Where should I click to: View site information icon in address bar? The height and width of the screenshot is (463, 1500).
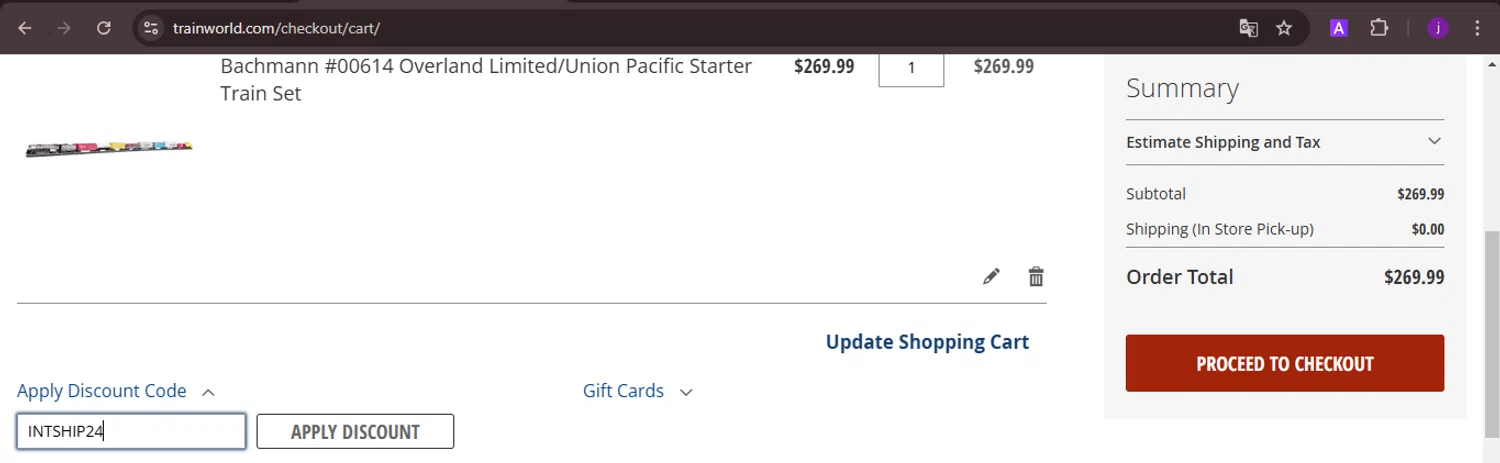coord(151,28)
